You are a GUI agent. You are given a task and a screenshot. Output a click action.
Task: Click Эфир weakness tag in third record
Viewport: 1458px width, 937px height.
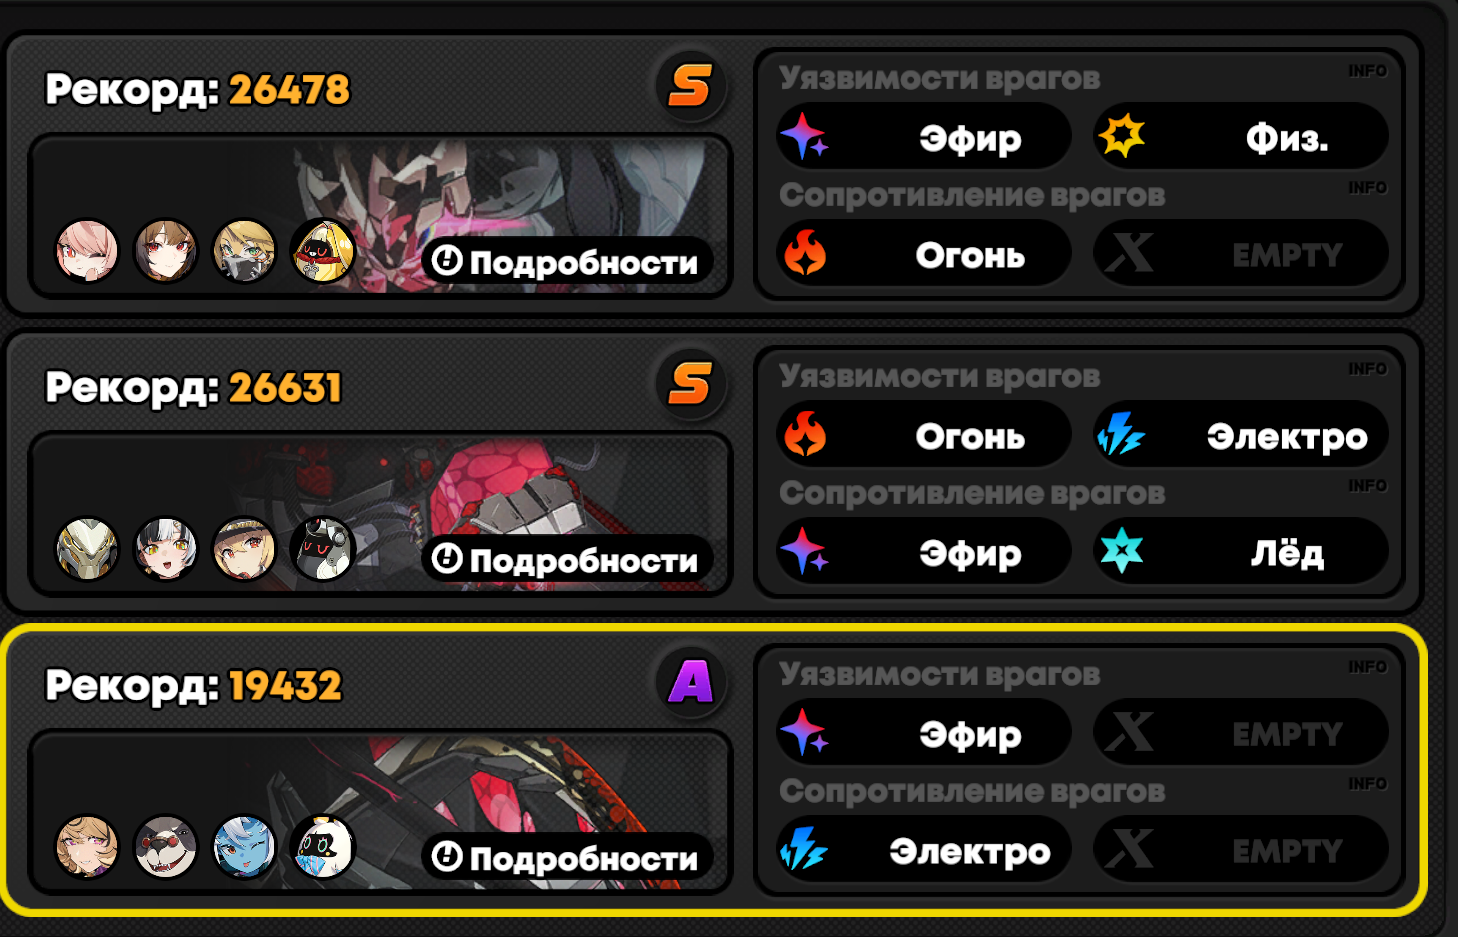tap(924, 733)
